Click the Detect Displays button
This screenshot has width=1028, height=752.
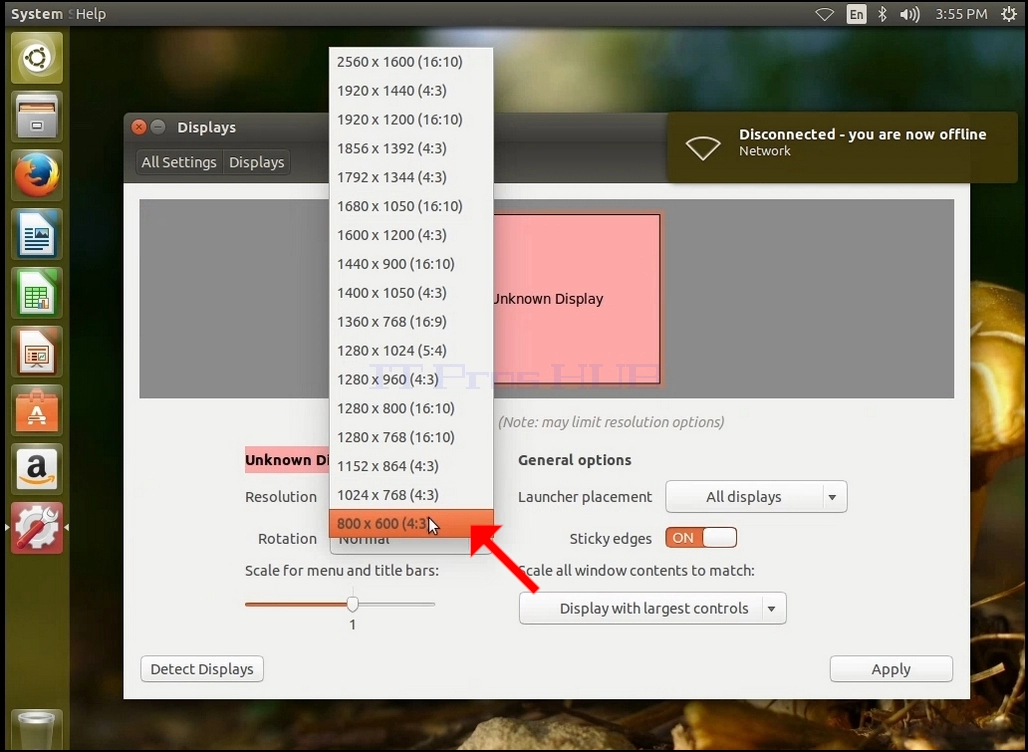tap(202, 669)
